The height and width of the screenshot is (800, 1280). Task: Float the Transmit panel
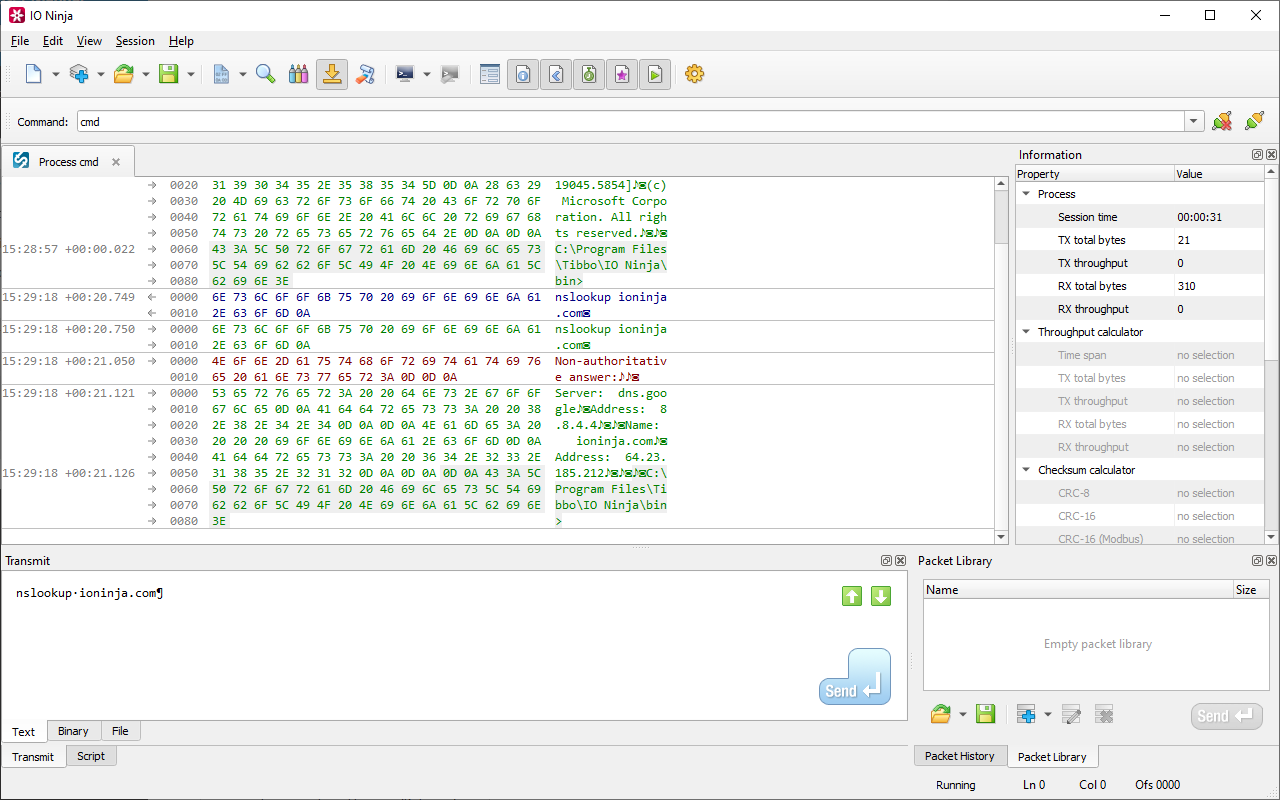(x=886, y=561)
